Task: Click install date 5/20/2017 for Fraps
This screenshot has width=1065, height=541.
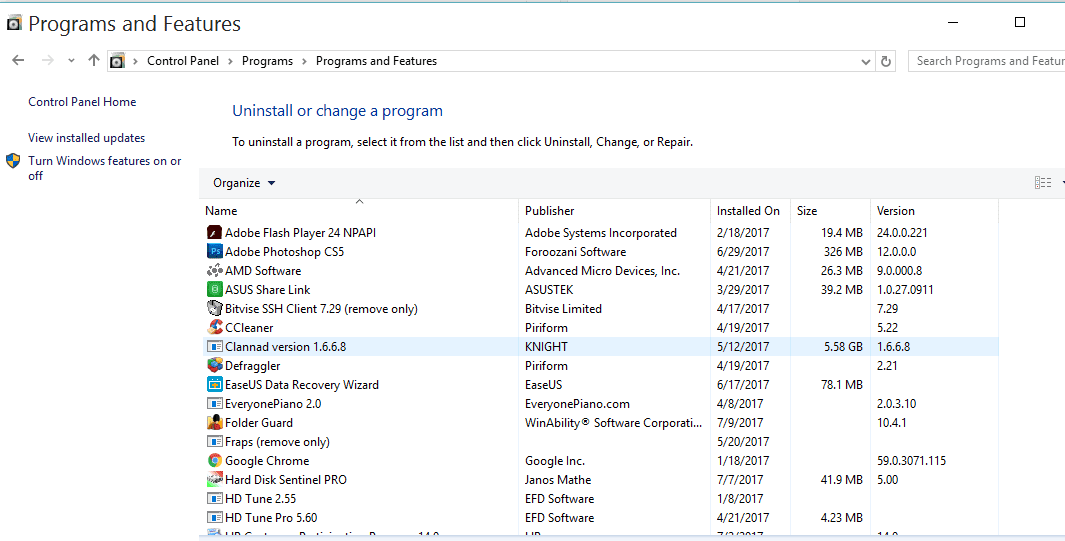Action: (x=742, y=441)
